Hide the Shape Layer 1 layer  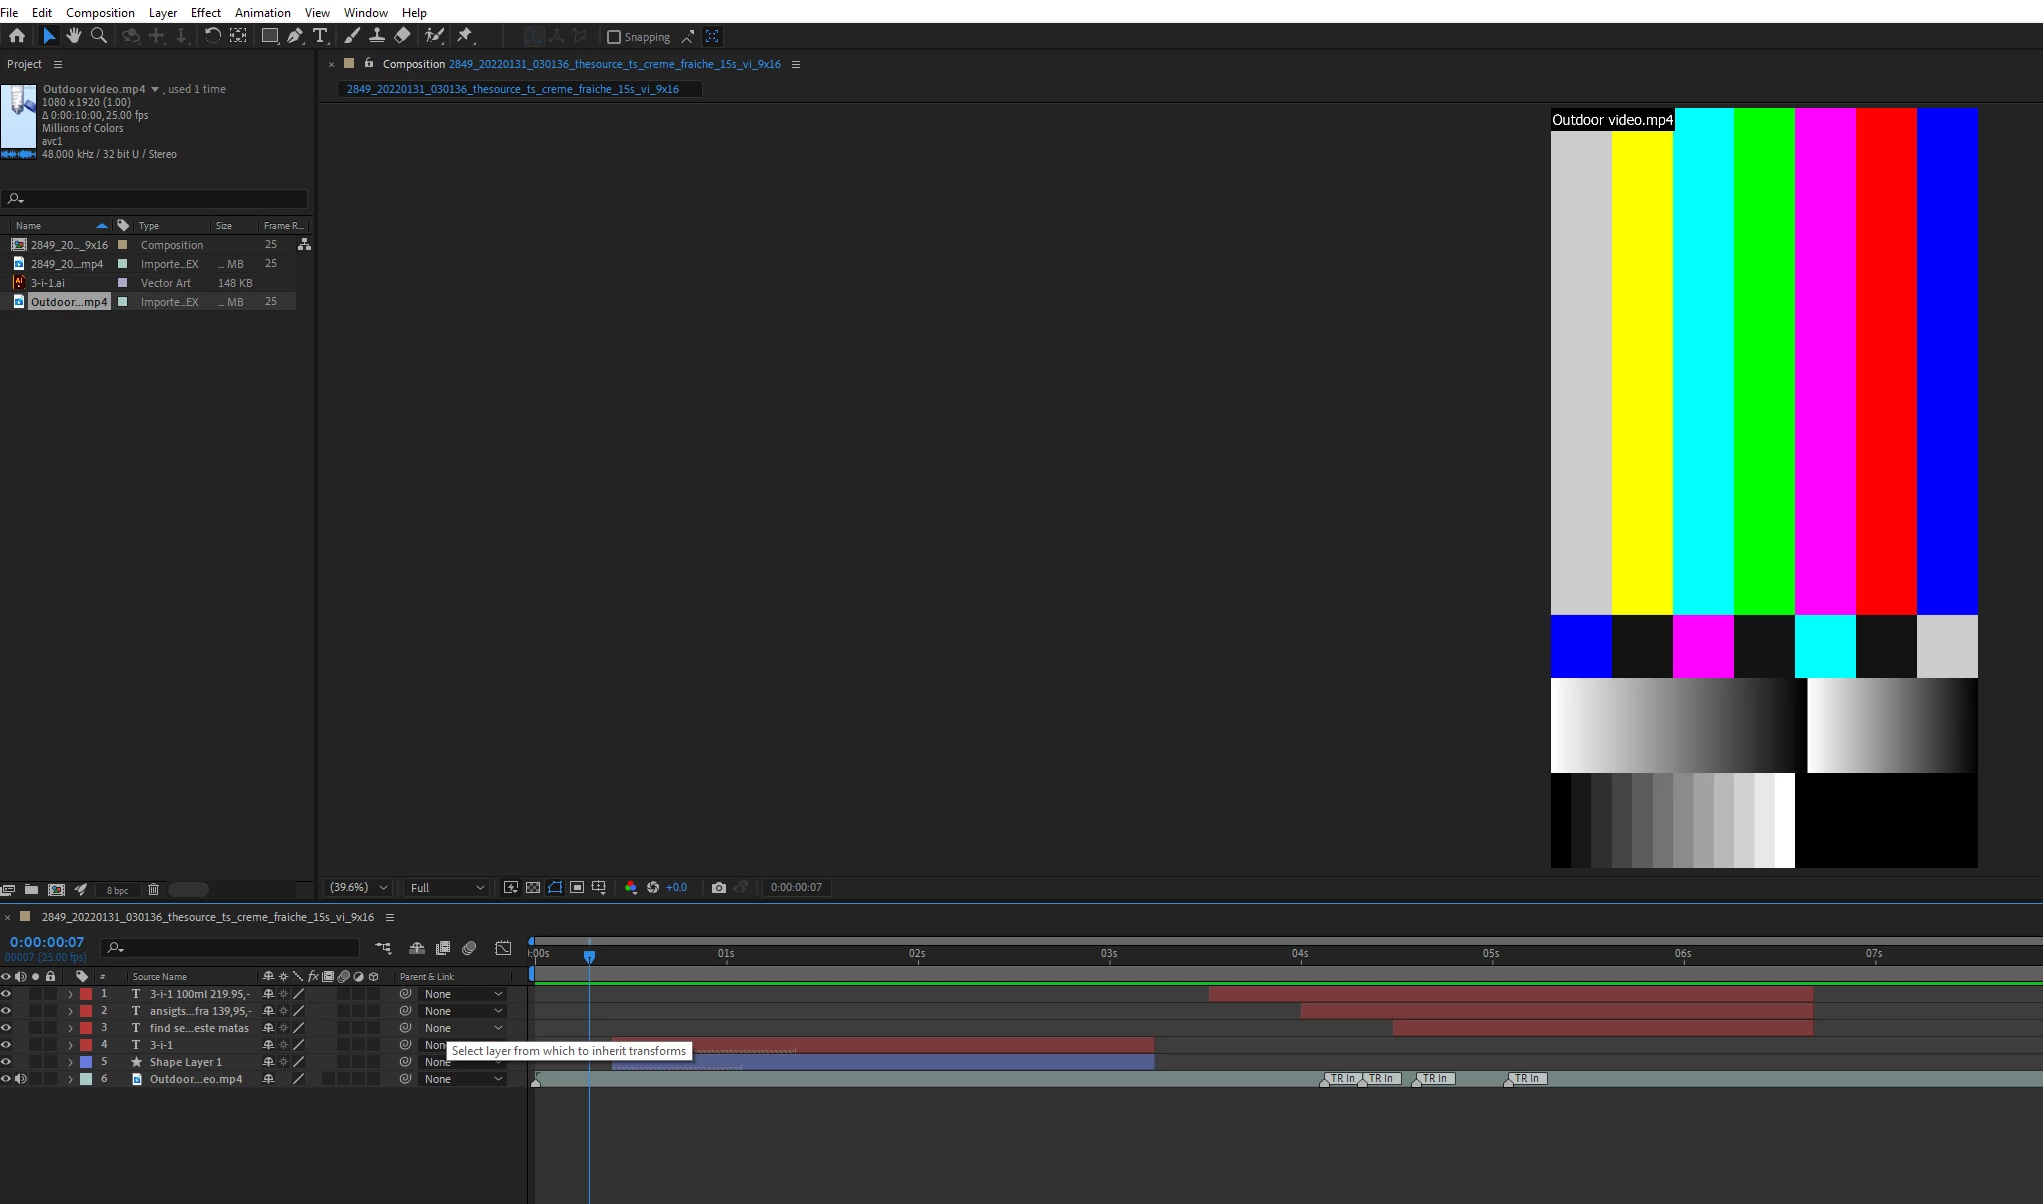[6, 1062]
